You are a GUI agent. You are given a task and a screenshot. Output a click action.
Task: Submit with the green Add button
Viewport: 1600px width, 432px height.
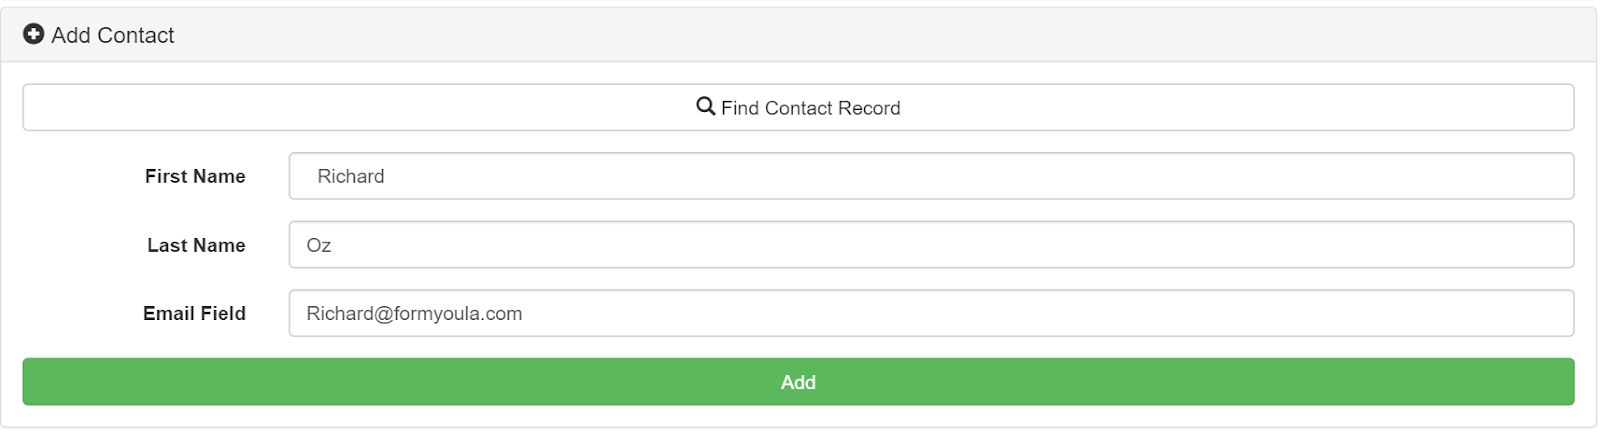798,382
